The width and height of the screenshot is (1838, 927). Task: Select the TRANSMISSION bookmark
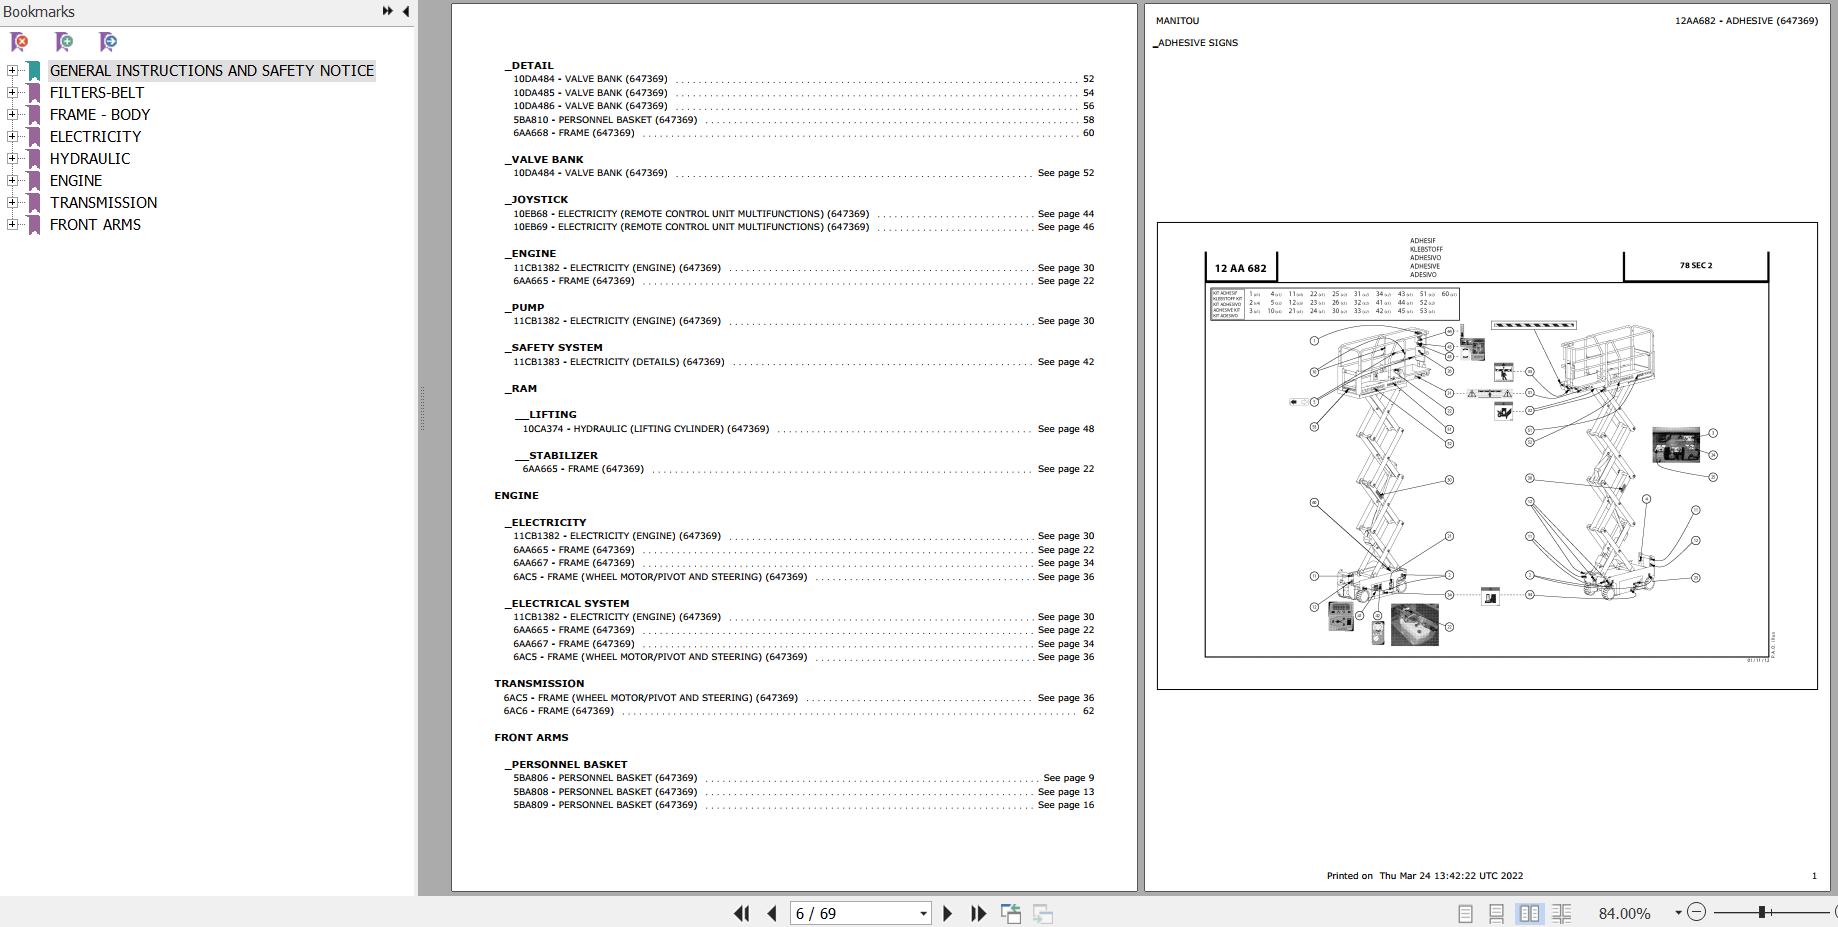click(x=103, y=202)
